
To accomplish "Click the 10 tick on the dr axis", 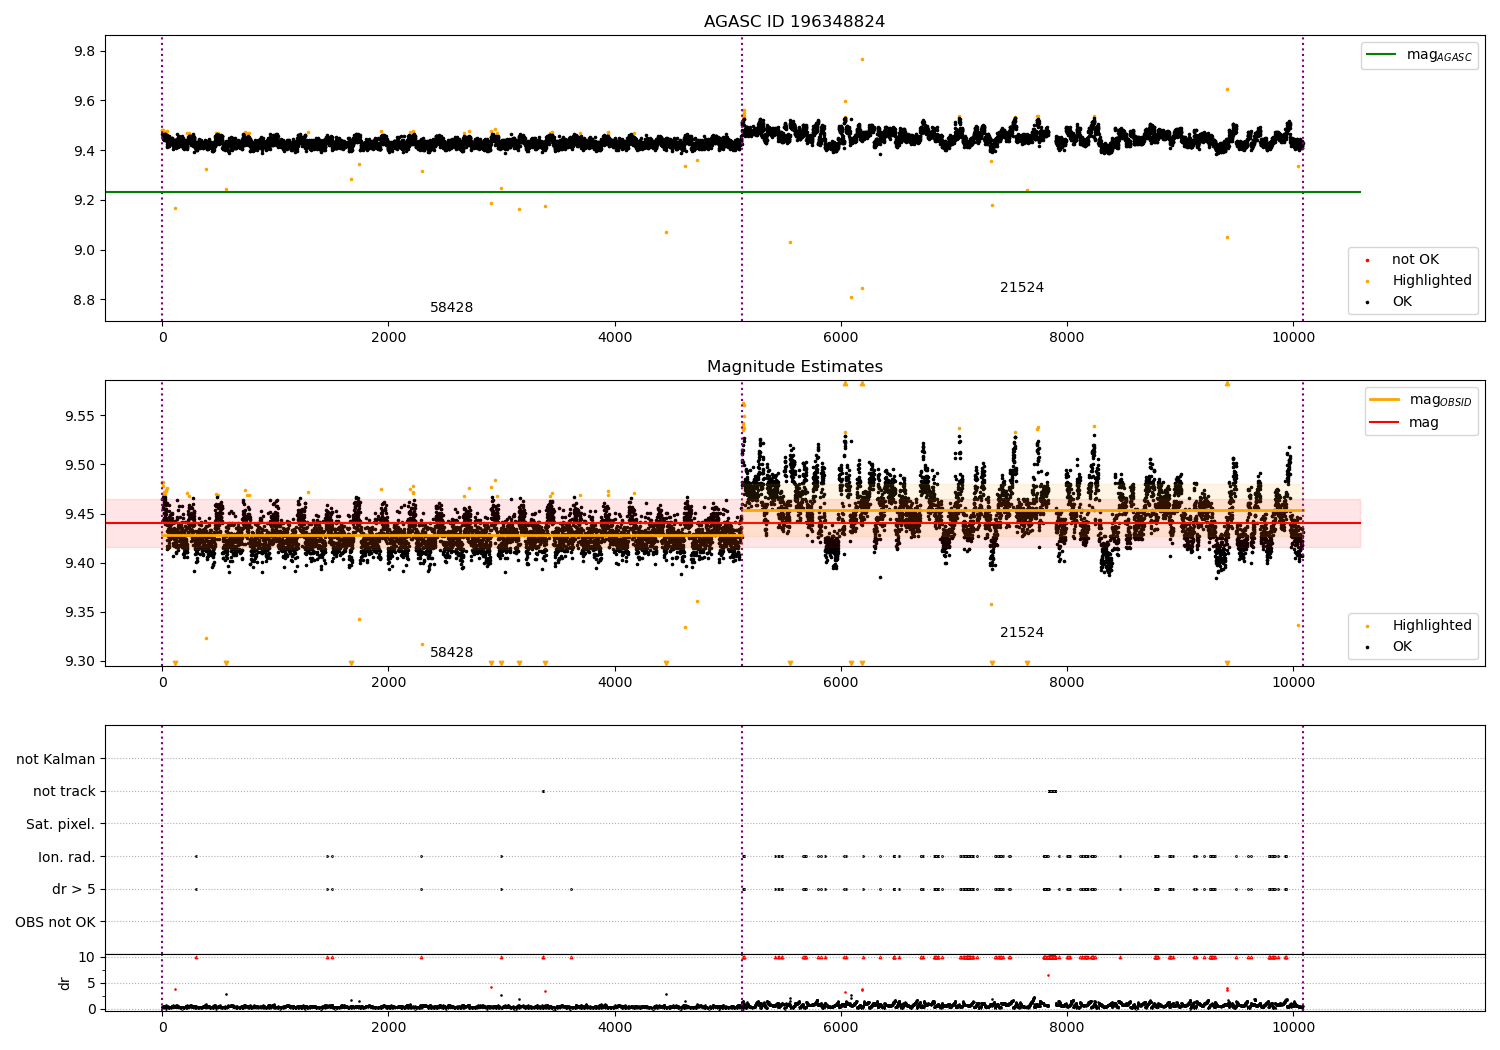I will point(87,958).
